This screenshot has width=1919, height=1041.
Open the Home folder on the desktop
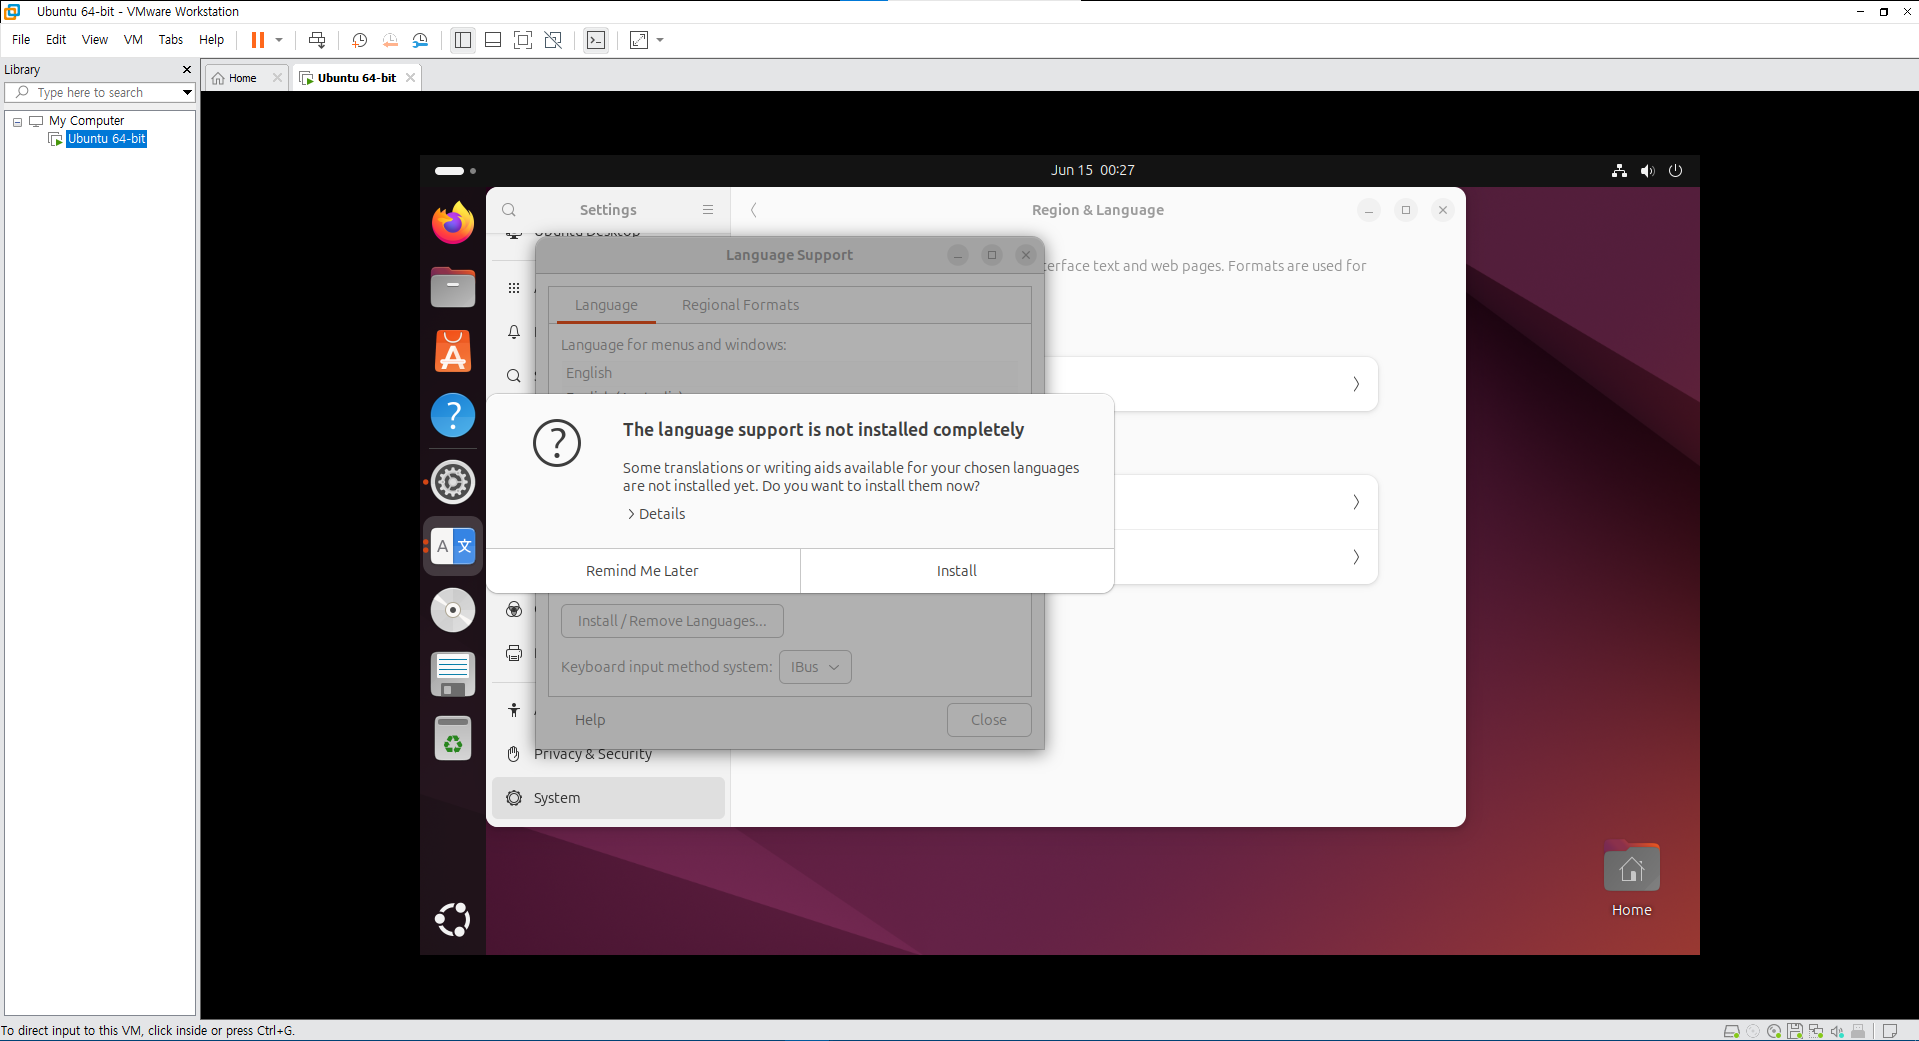[x=1632, y=880]
